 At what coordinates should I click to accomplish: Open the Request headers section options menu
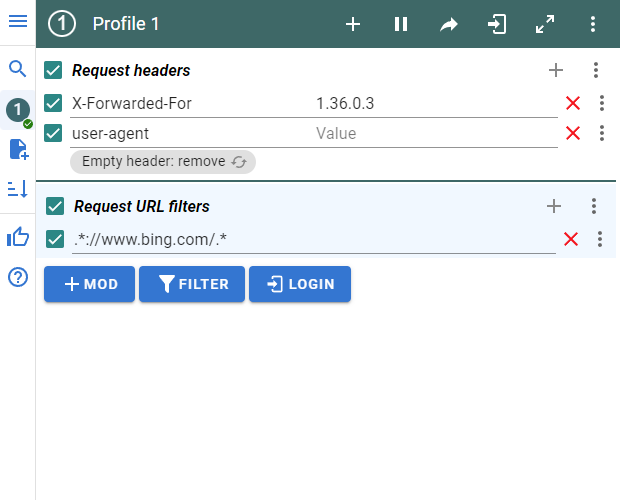click(596, 70)
